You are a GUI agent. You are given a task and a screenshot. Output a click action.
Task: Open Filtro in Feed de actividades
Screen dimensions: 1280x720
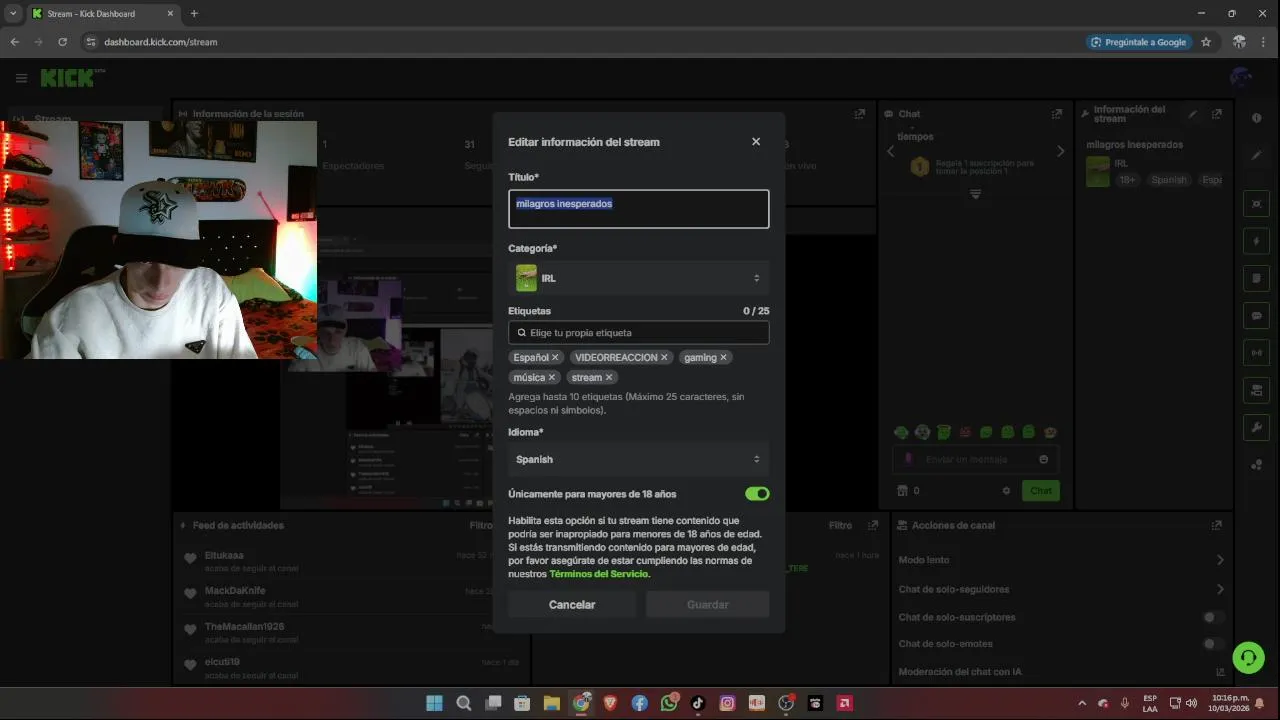coord(481,525)
